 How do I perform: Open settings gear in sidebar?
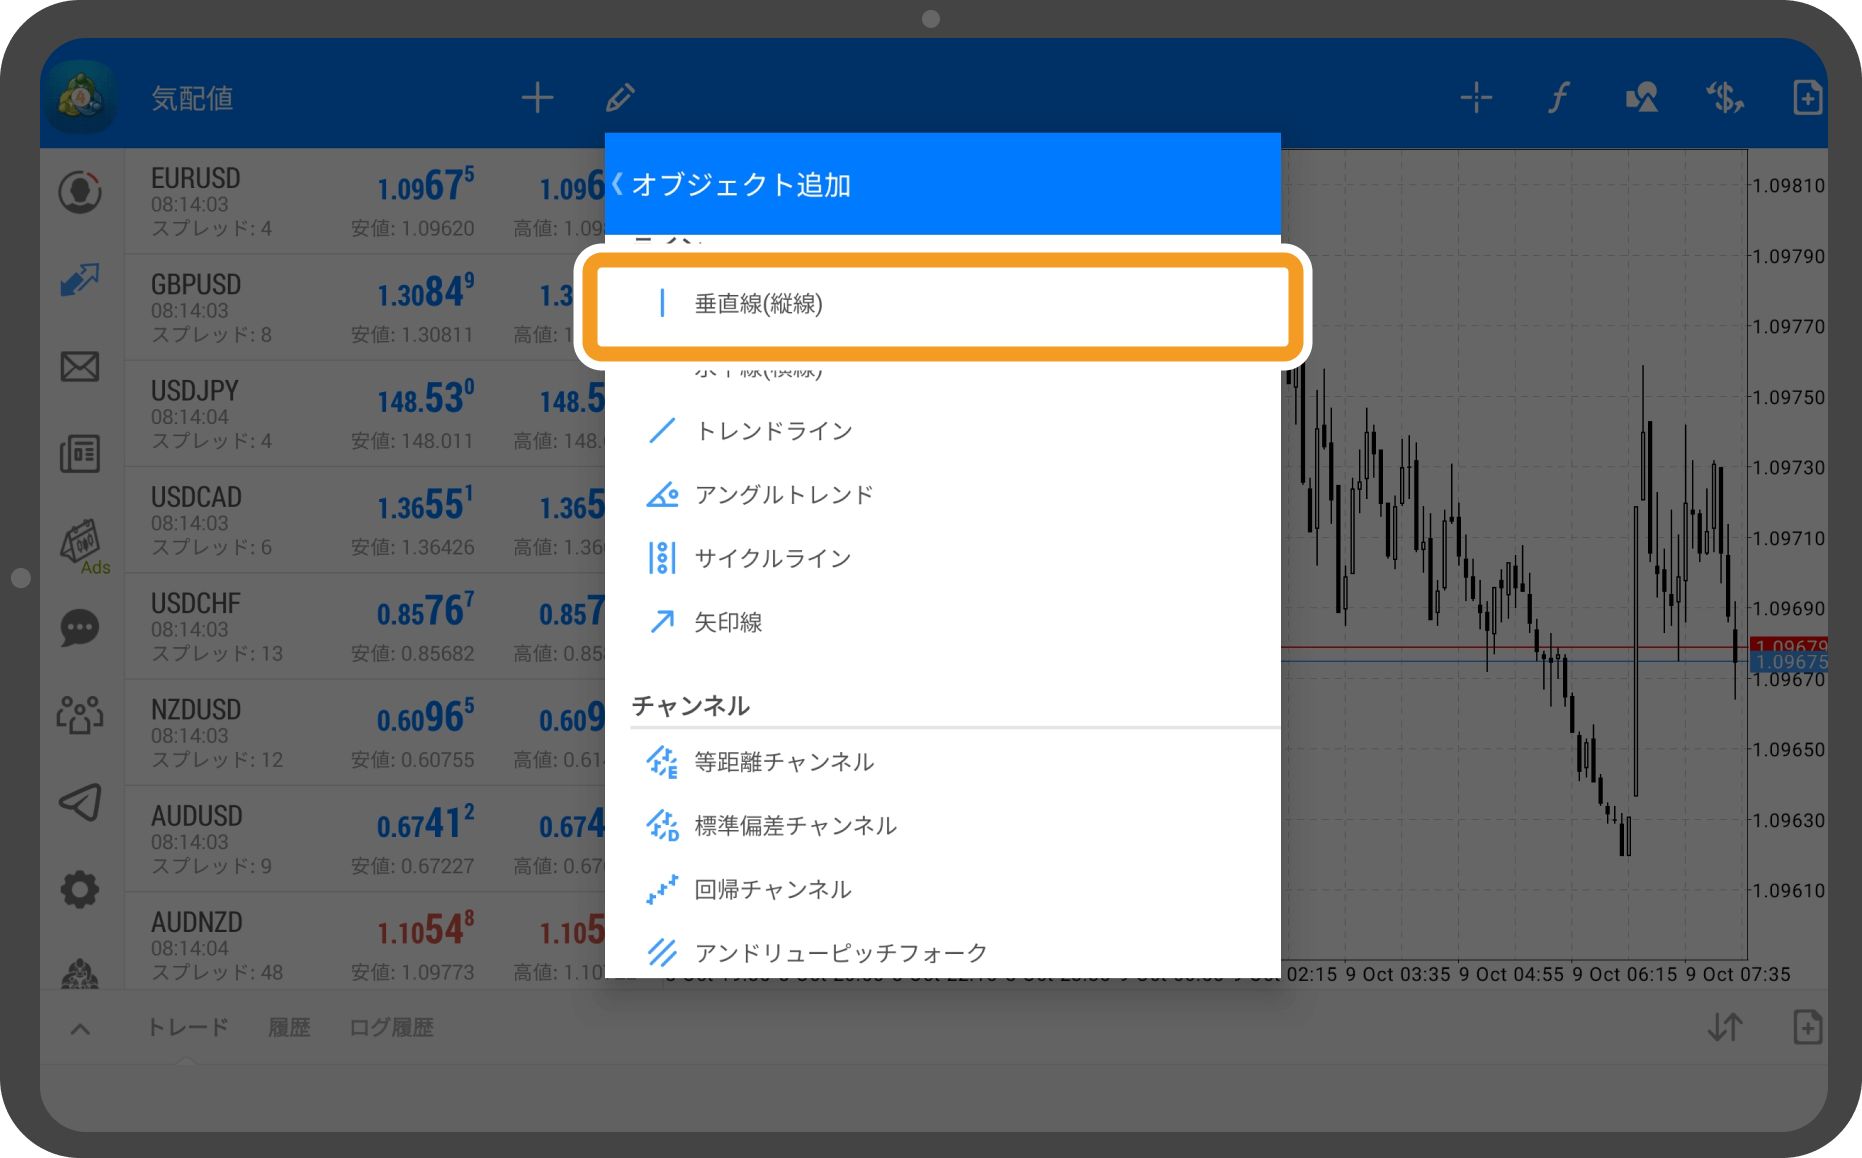[80, 889]
